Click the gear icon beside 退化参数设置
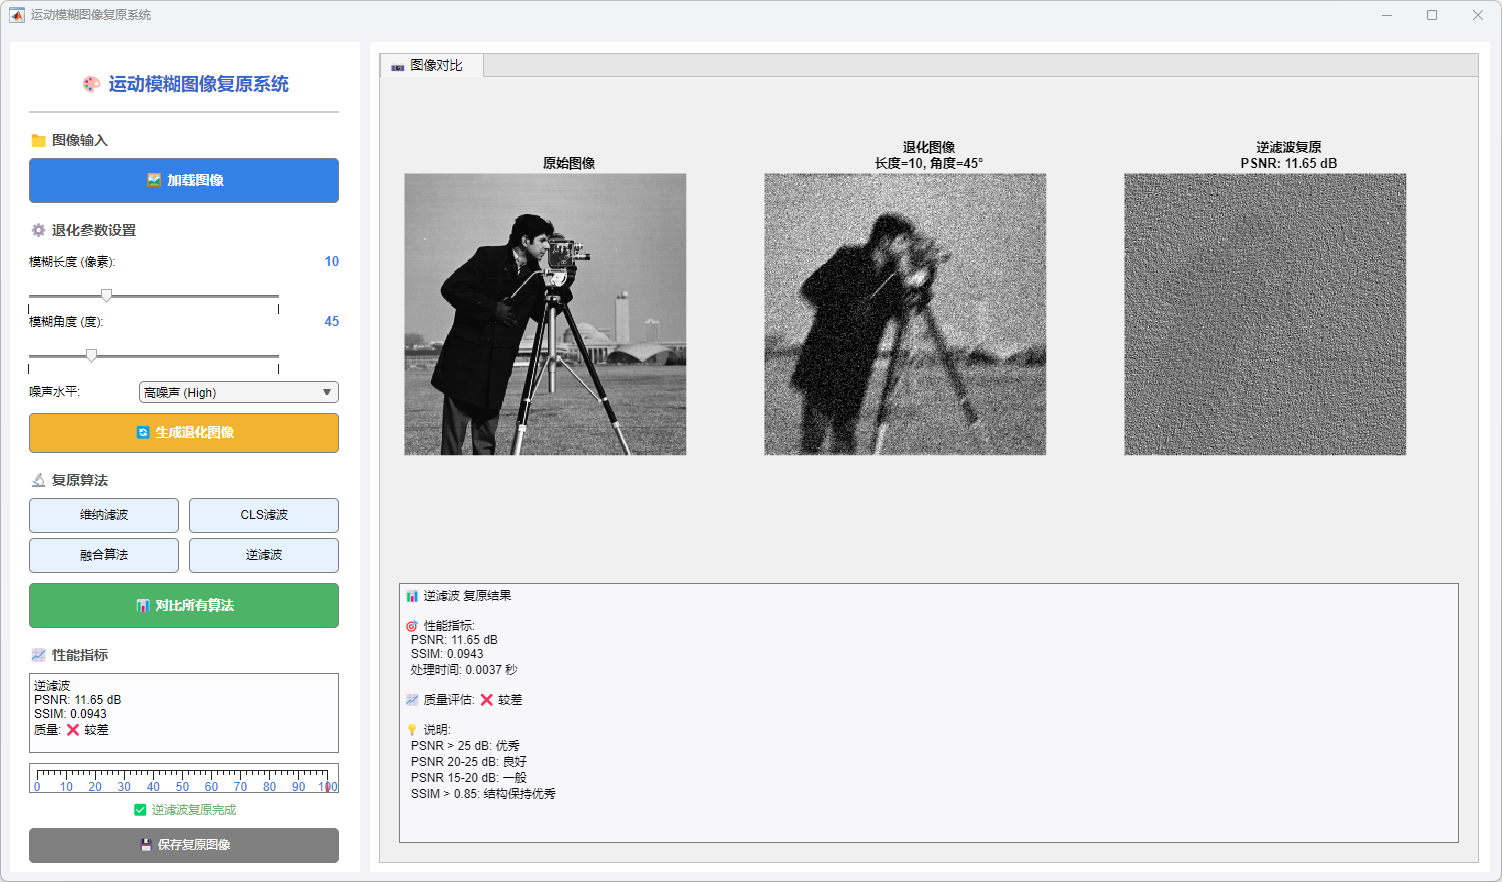Viewport: 1502px width, 882px height. pyautogui.click(x=38, y=230)
